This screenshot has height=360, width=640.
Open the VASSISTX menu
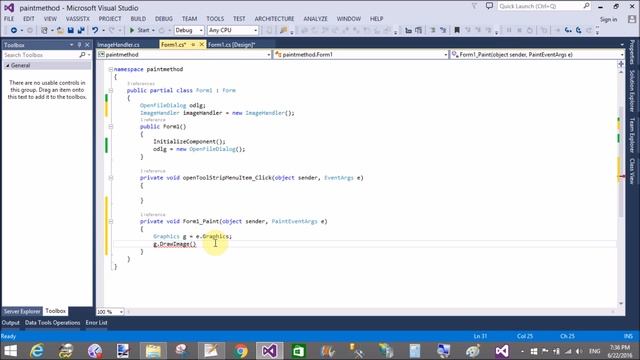coord(78,19)
